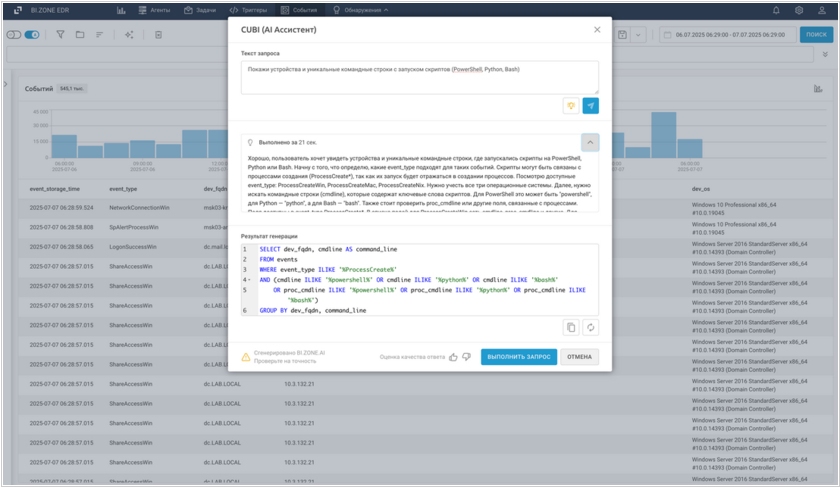Toggle the blue enabled switch in the toolbar
The image size is (840, 487).
click(32, 35)
